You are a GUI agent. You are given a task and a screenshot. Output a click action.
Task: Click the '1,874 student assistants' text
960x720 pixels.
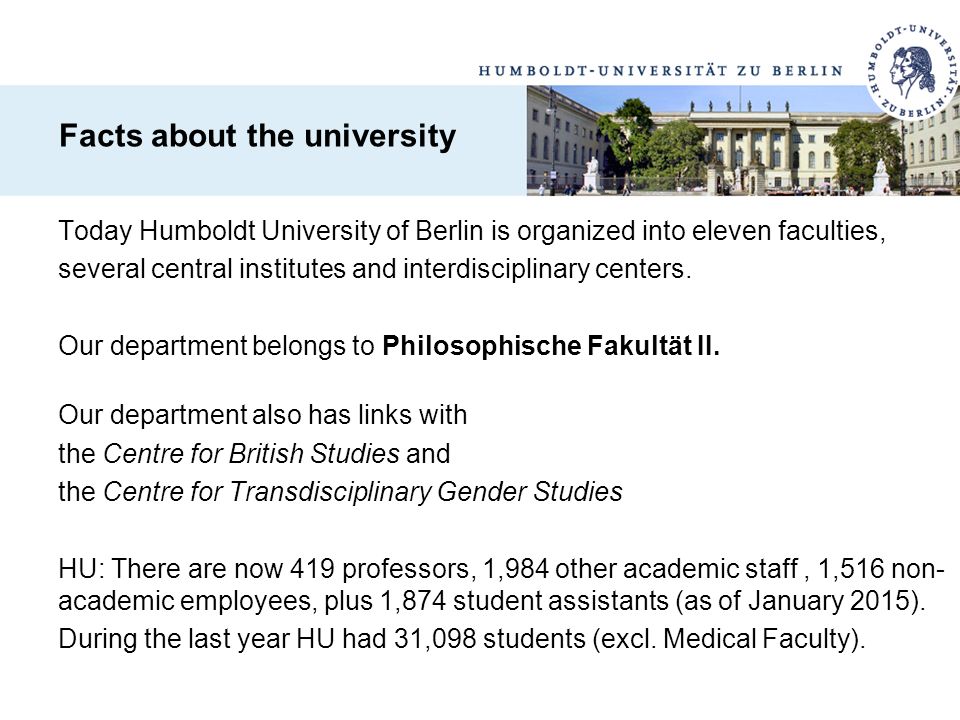524,600
